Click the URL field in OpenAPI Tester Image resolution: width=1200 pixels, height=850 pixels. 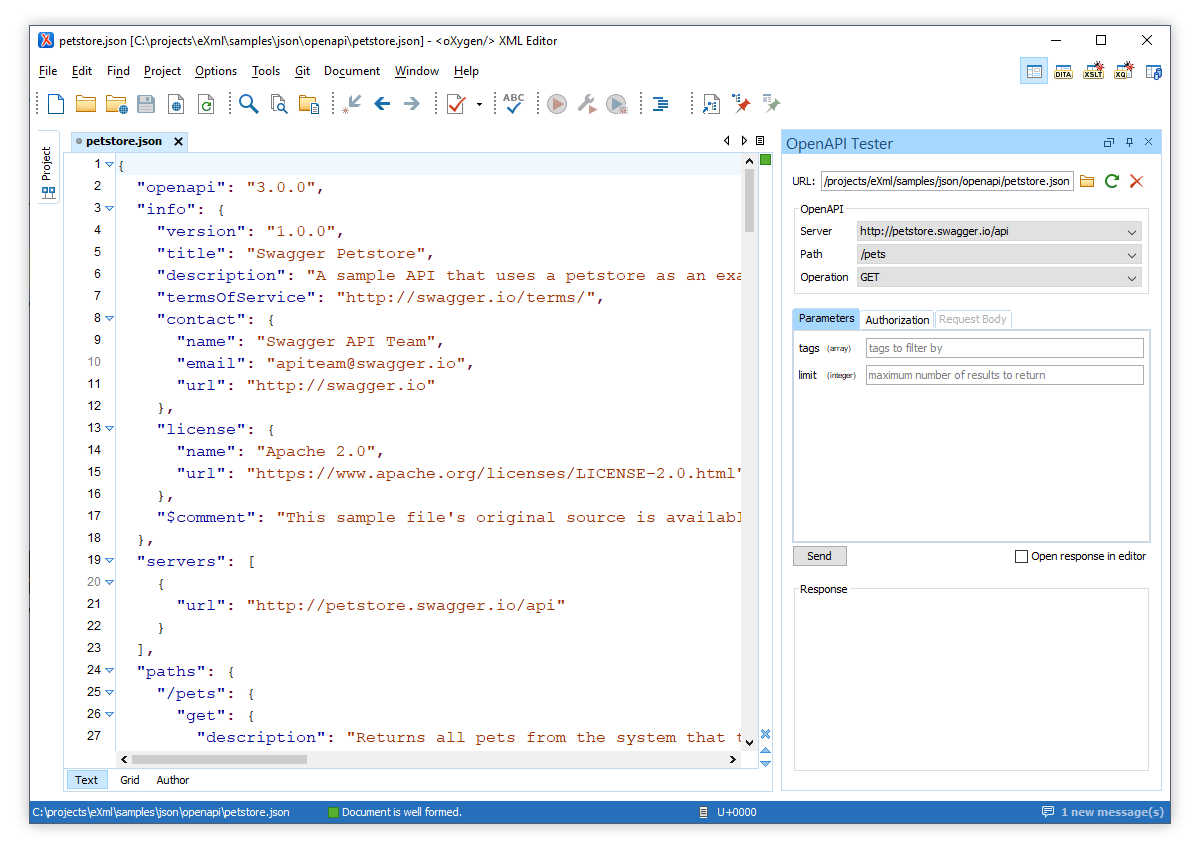tap(947, 181)
